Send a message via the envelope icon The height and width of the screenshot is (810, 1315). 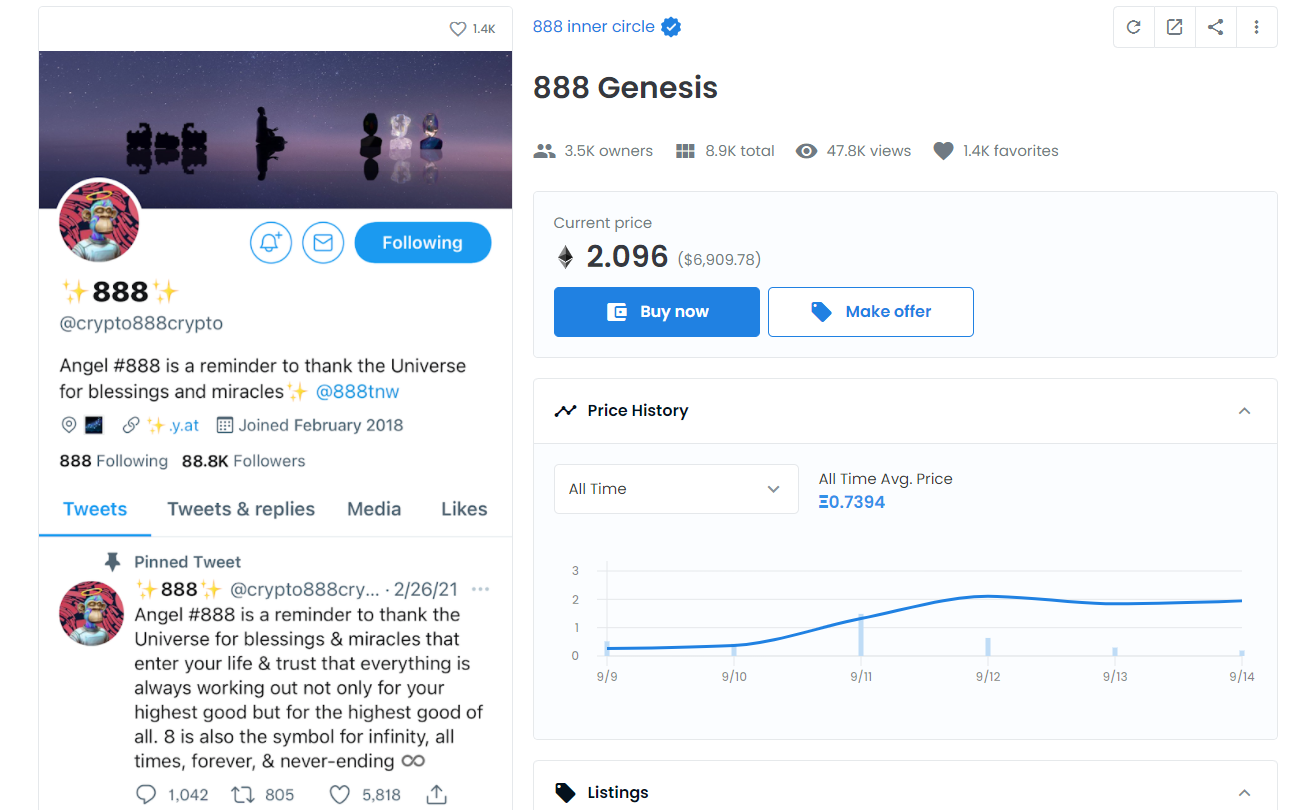(x=323, y=243)
